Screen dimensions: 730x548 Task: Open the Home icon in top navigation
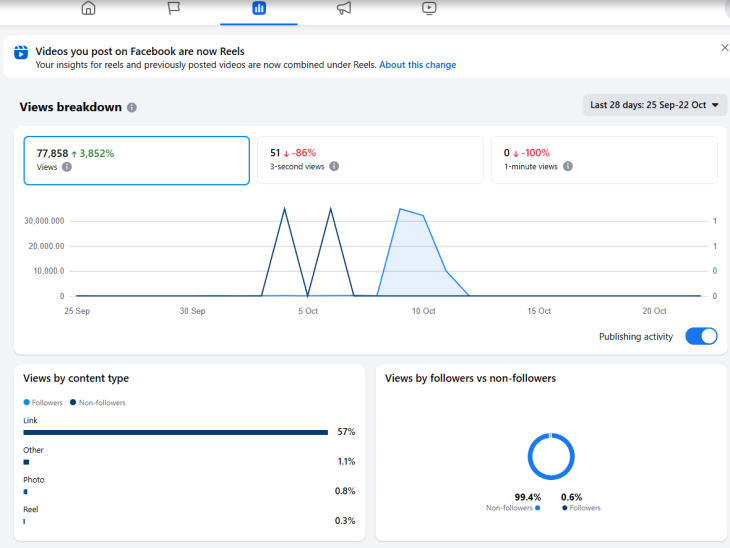pos(88,9)
